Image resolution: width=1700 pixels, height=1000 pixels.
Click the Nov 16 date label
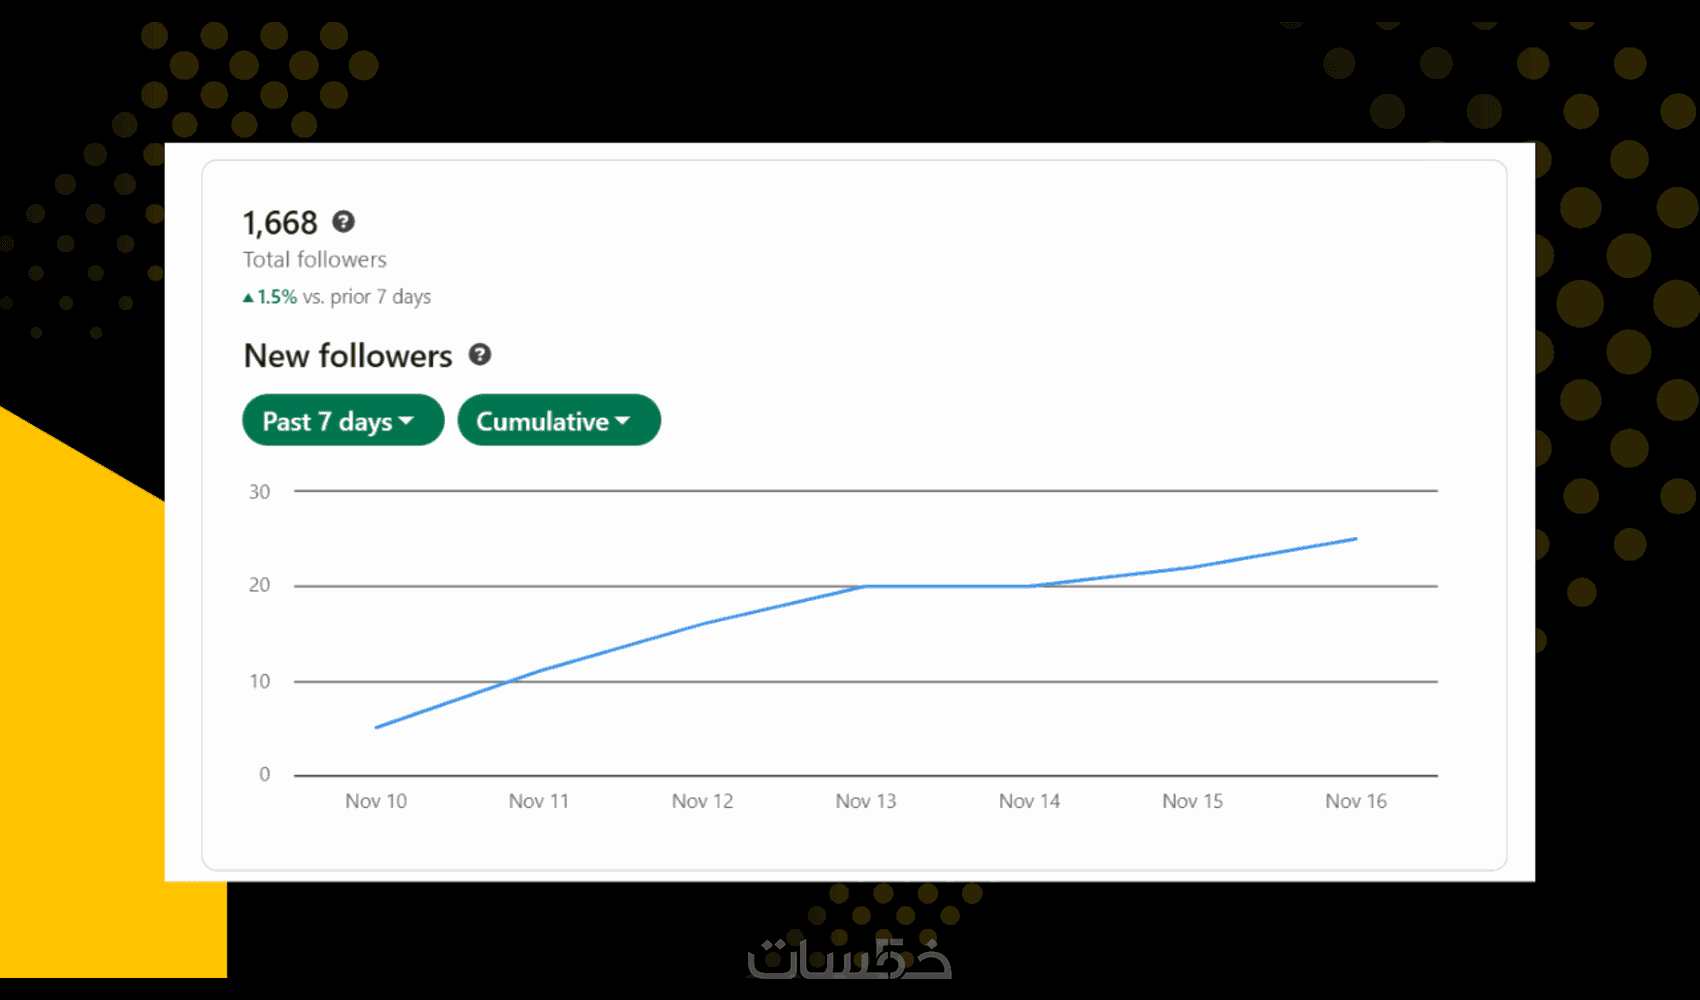click(1356, 801)
